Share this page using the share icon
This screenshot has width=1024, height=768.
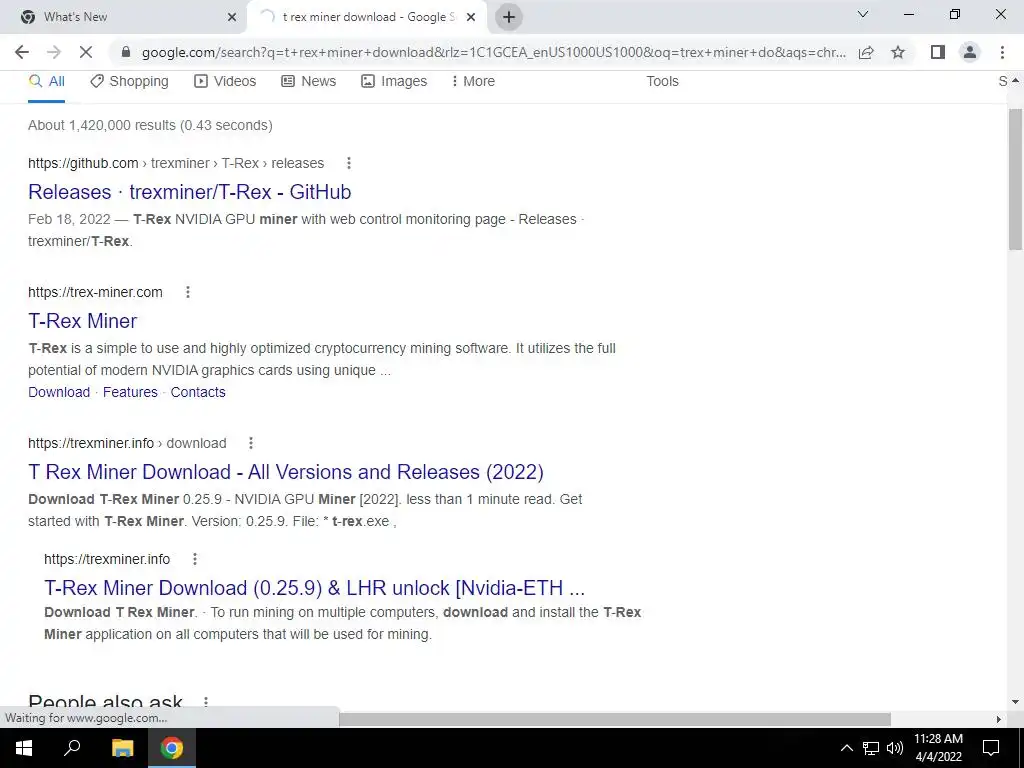point(866,52)
